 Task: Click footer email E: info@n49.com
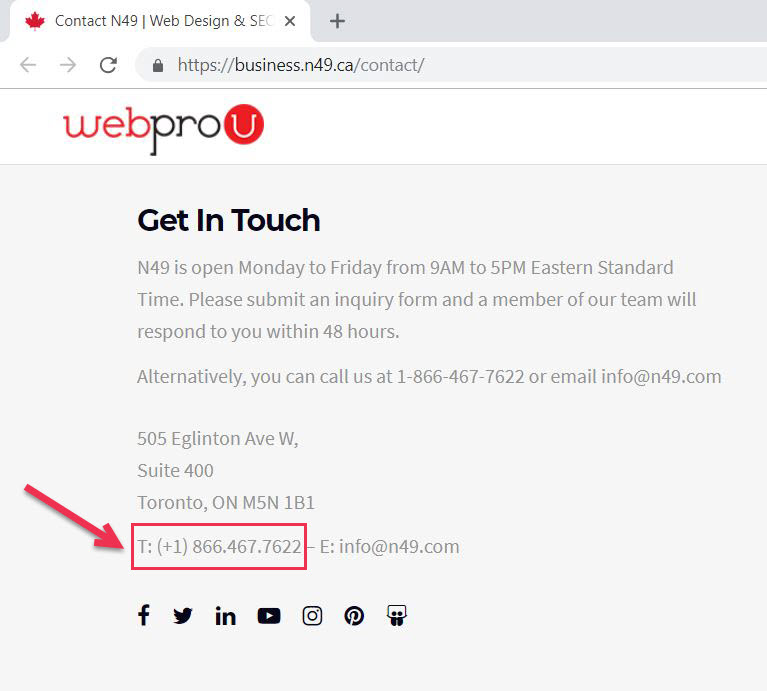(x=389, y=546)
